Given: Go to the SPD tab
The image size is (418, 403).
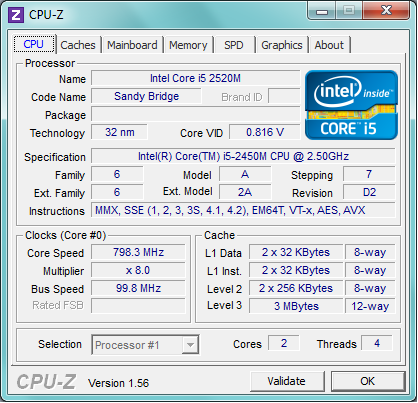Looking at the screenshot, I should (x=234, y=45).
